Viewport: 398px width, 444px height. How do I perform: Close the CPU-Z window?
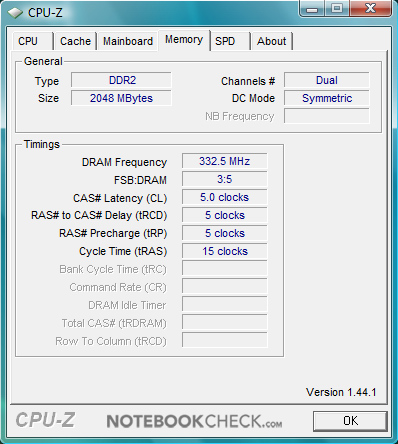[370, 8]
